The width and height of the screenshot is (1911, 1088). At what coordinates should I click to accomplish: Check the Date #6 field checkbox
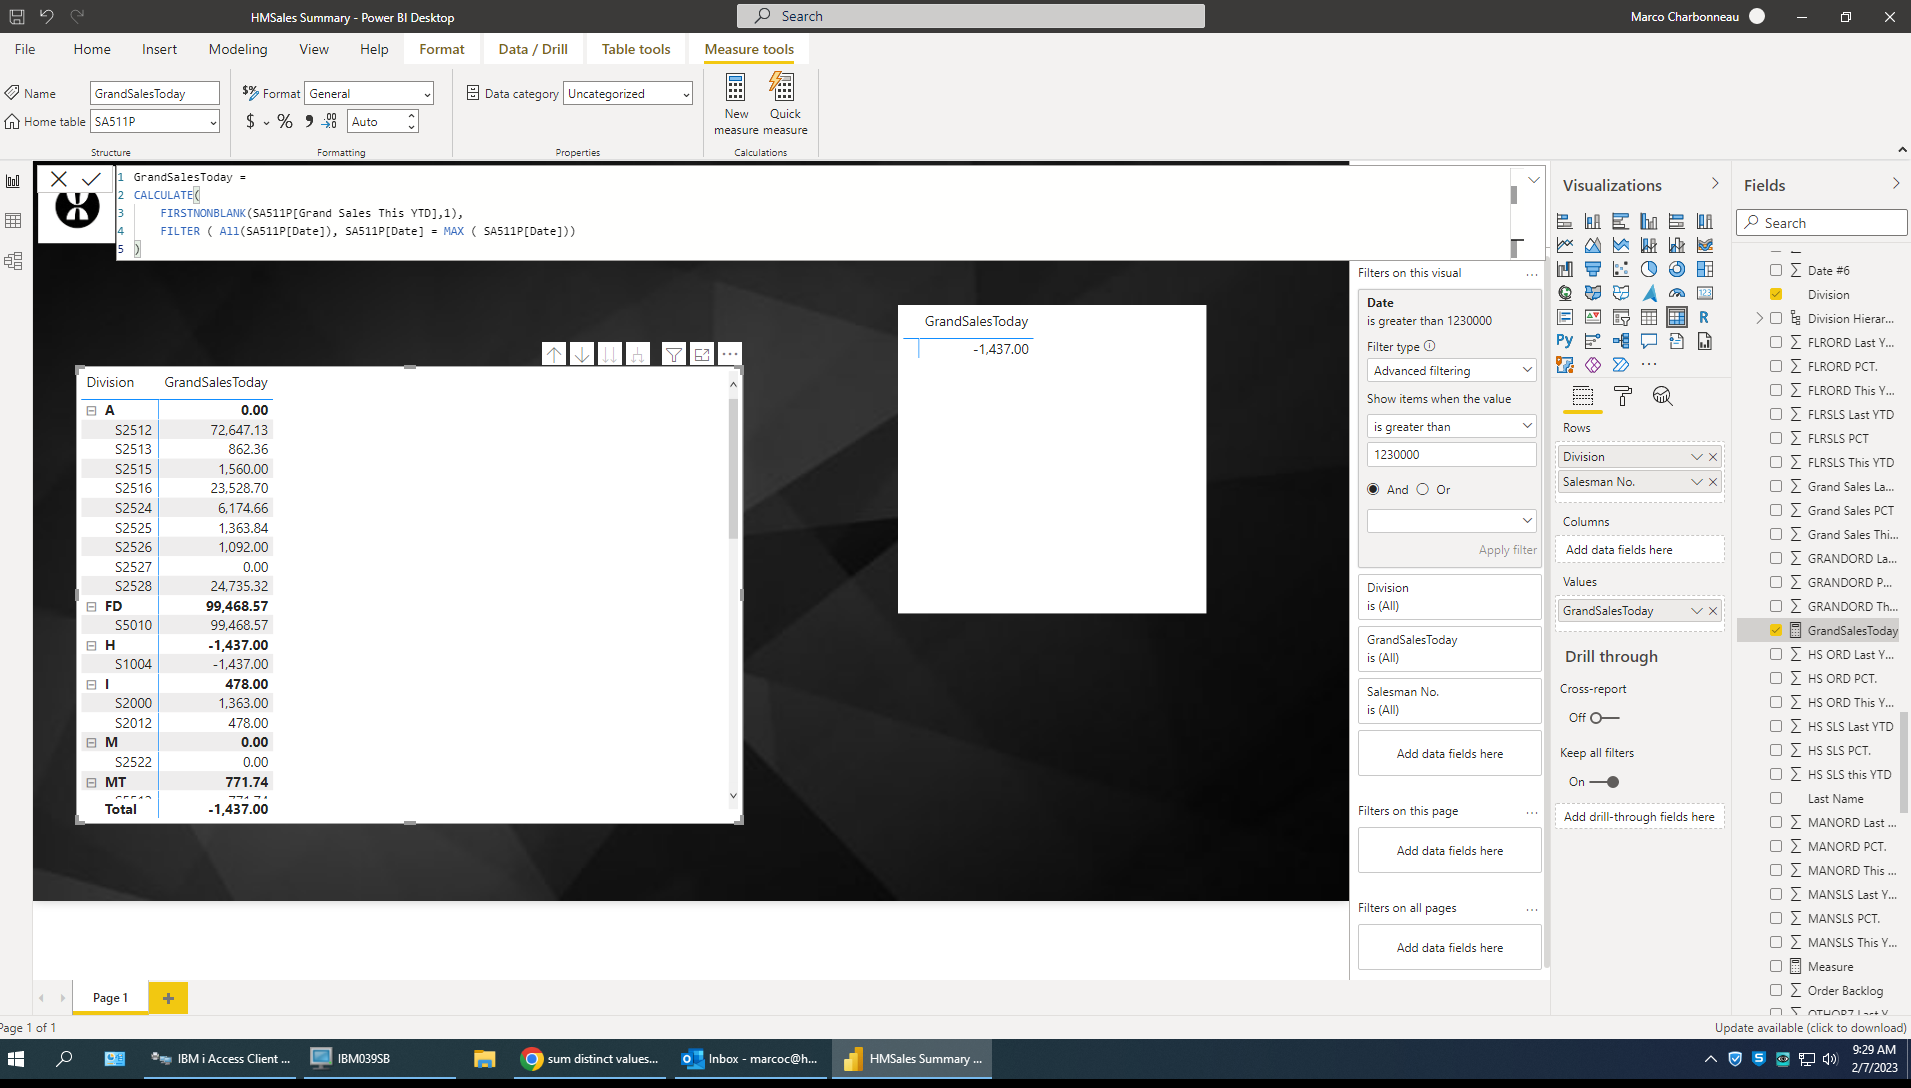click(1776, 270)
